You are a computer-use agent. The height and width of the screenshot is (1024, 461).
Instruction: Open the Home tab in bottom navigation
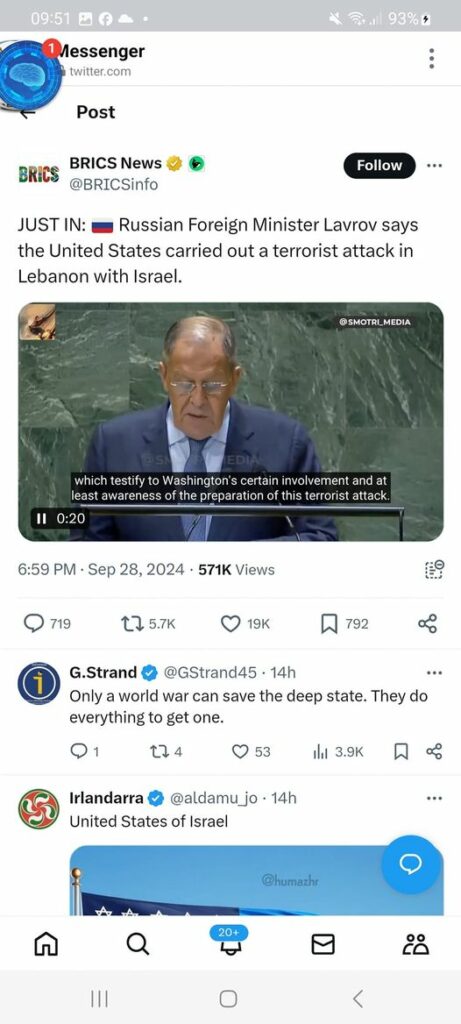click(46, 944)
